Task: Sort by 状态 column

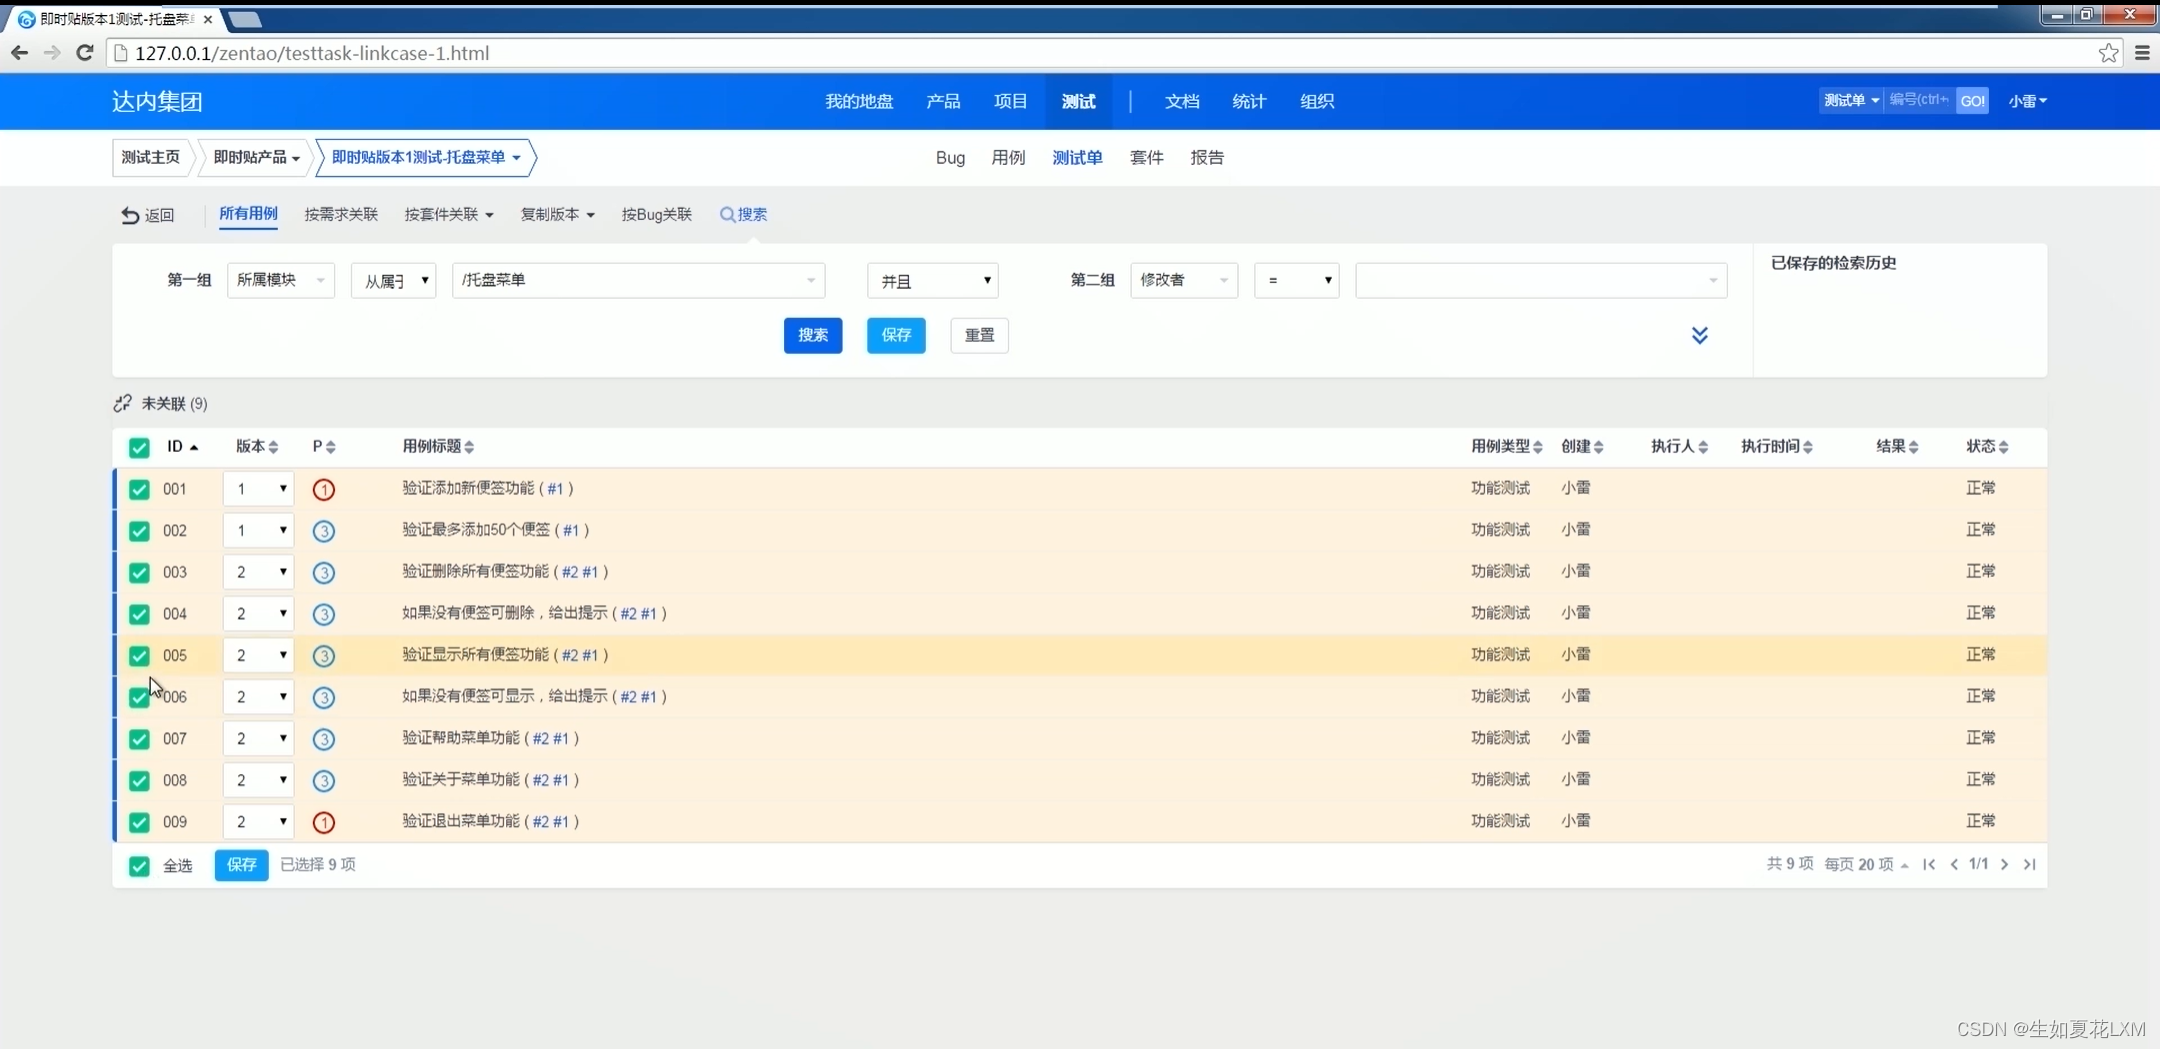Action: tap(1987, 446)
